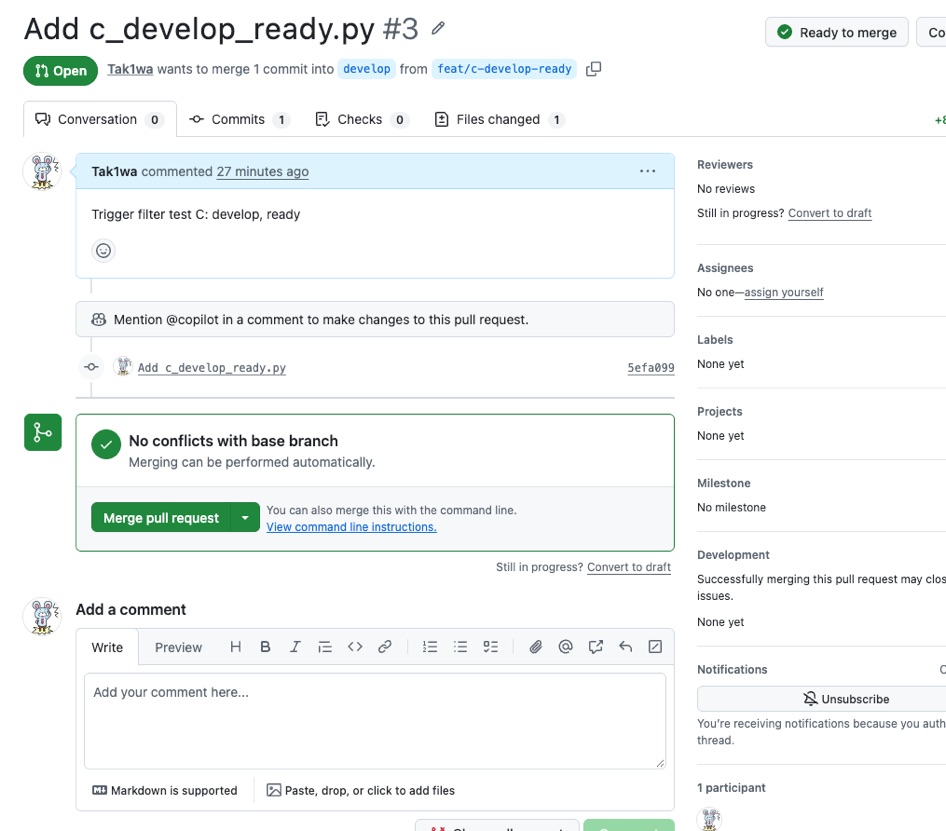Open the Commits tab
This screenshot has height=831, width=946.
239,119
